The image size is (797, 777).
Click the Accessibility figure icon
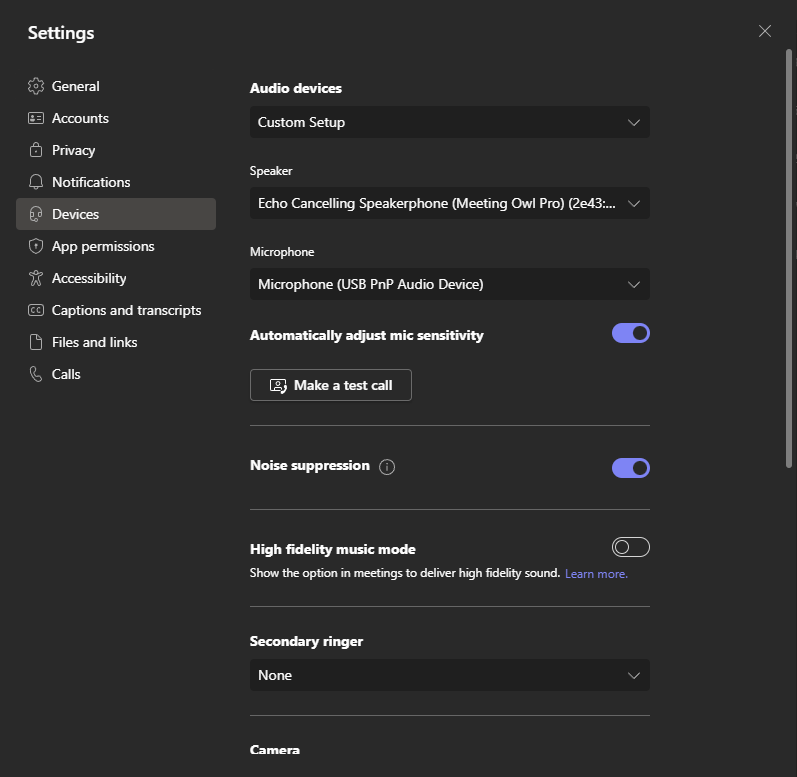(x=36, y=278)
